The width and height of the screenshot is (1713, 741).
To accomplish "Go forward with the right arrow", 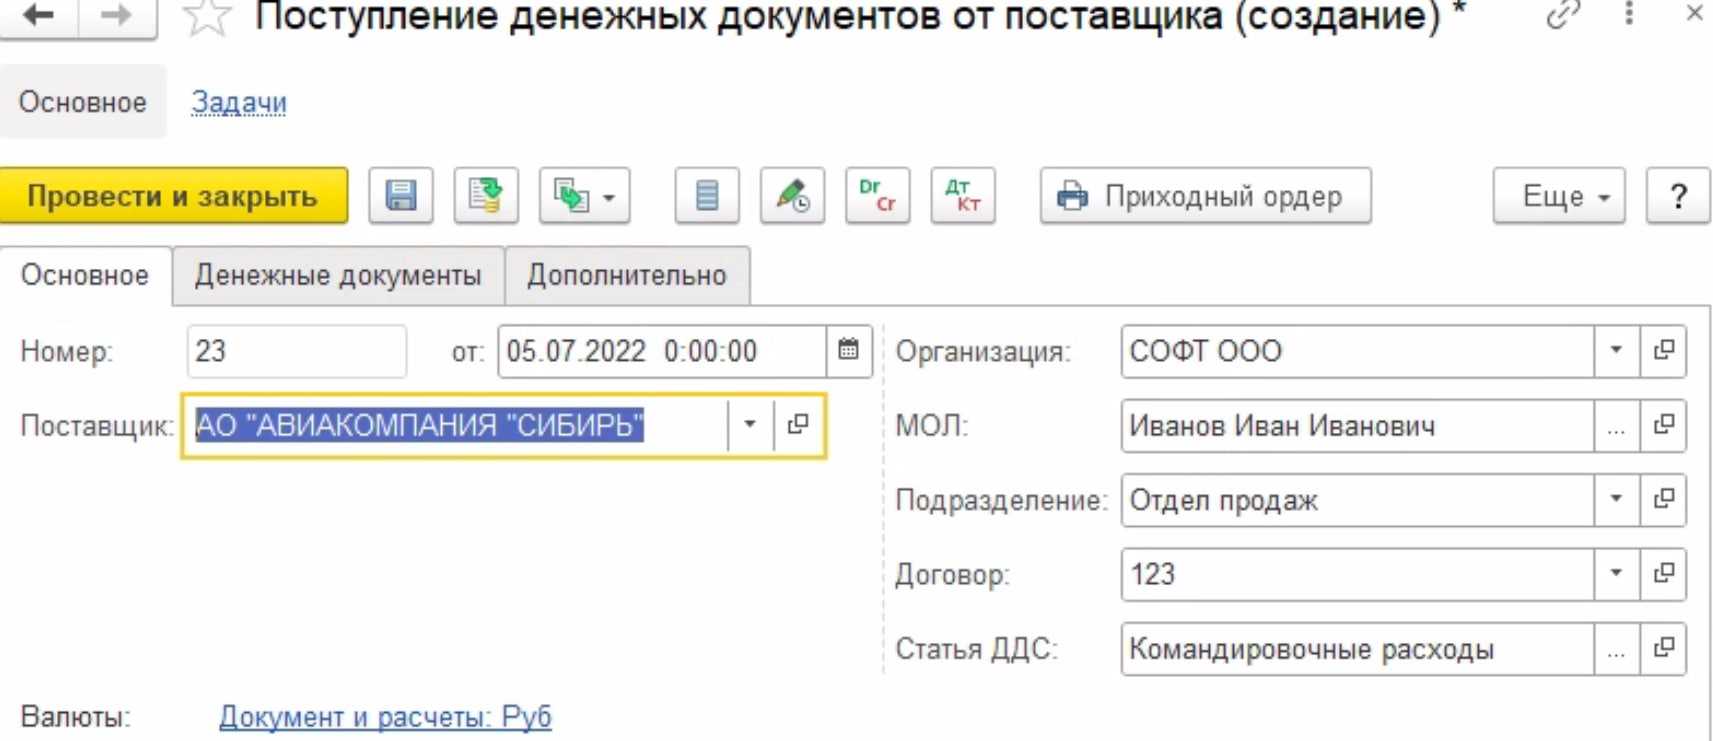I will point(117,16).
